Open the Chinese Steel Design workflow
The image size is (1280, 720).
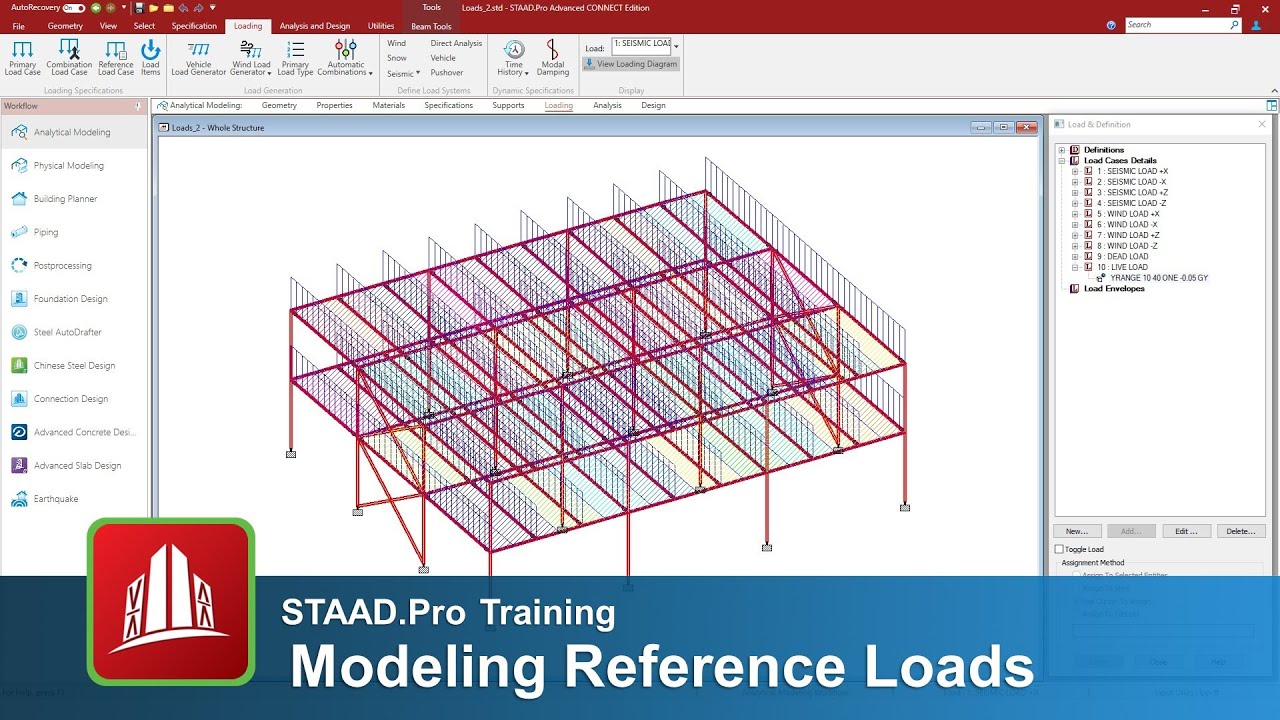[x=74, y=366]
